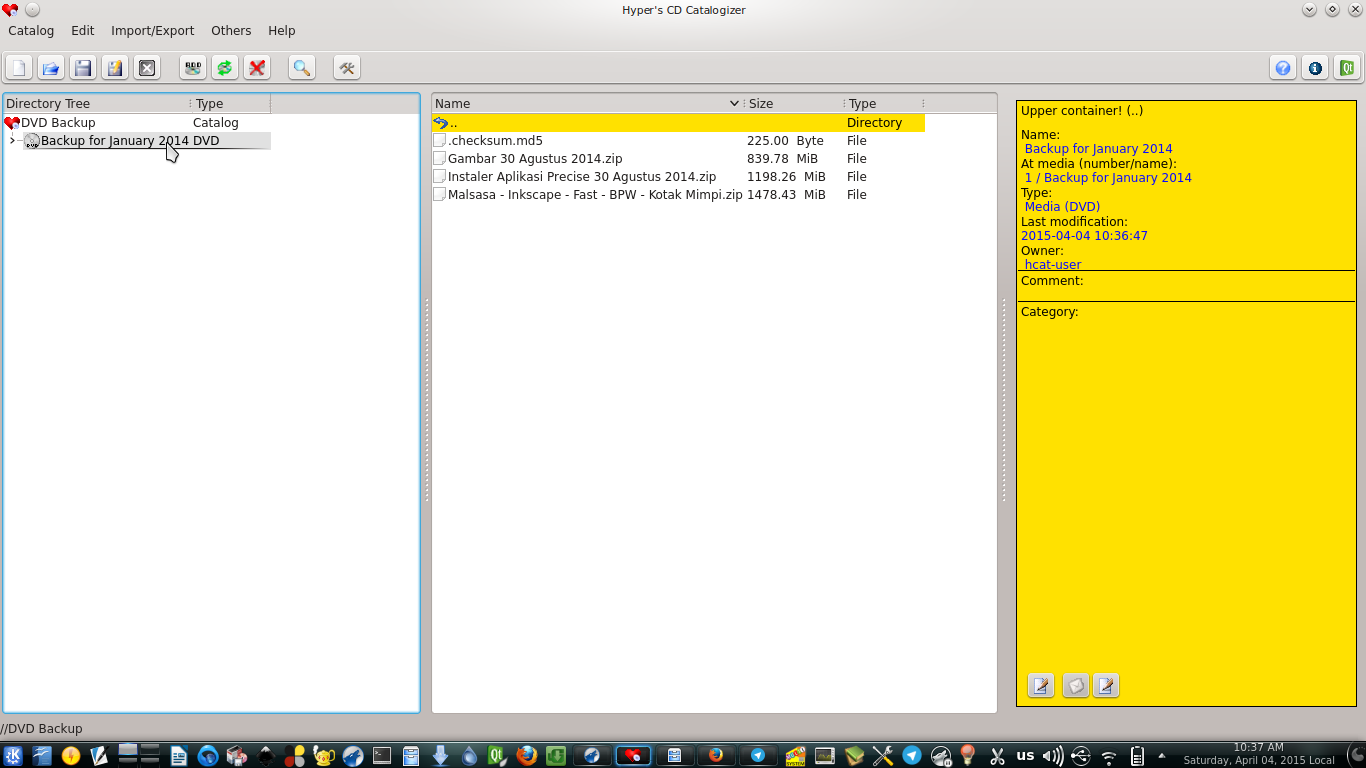The height and width of the screenshot is (768, 1366).
Task: Click the Save As floppy-with-pencil icon
Action: point(115,68)
